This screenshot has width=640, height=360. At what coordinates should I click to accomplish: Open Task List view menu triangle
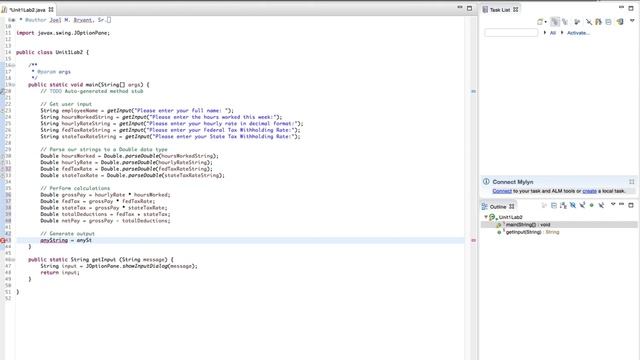[x=632, y=21]
